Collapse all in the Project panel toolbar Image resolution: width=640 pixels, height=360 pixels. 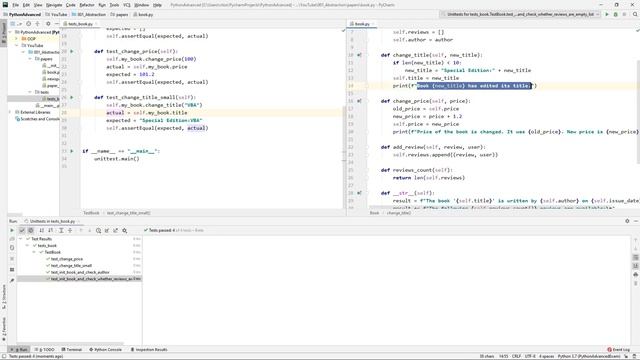tap(38, 24)
